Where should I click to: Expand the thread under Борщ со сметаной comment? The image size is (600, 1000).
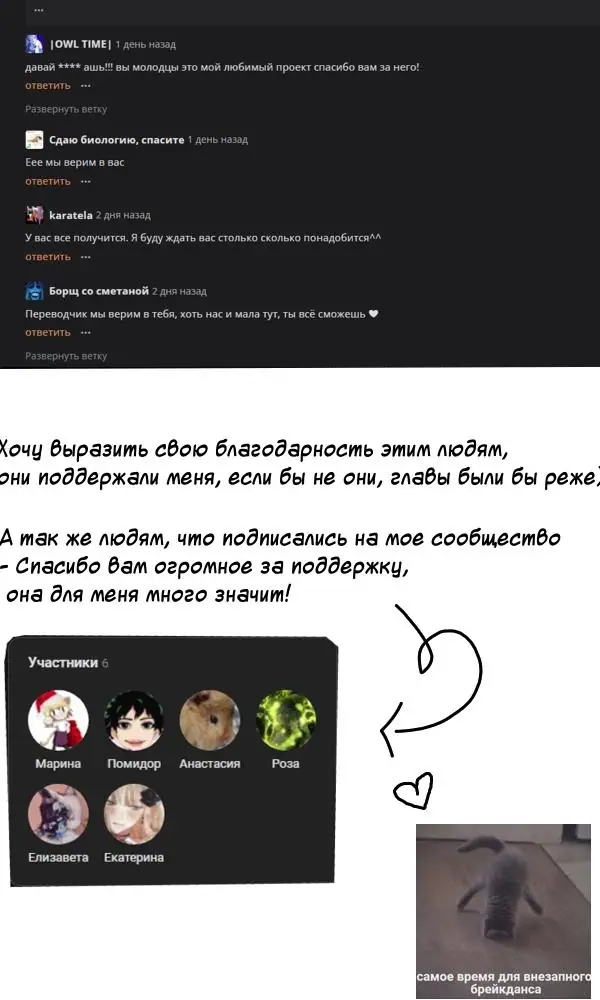point(66,356)
